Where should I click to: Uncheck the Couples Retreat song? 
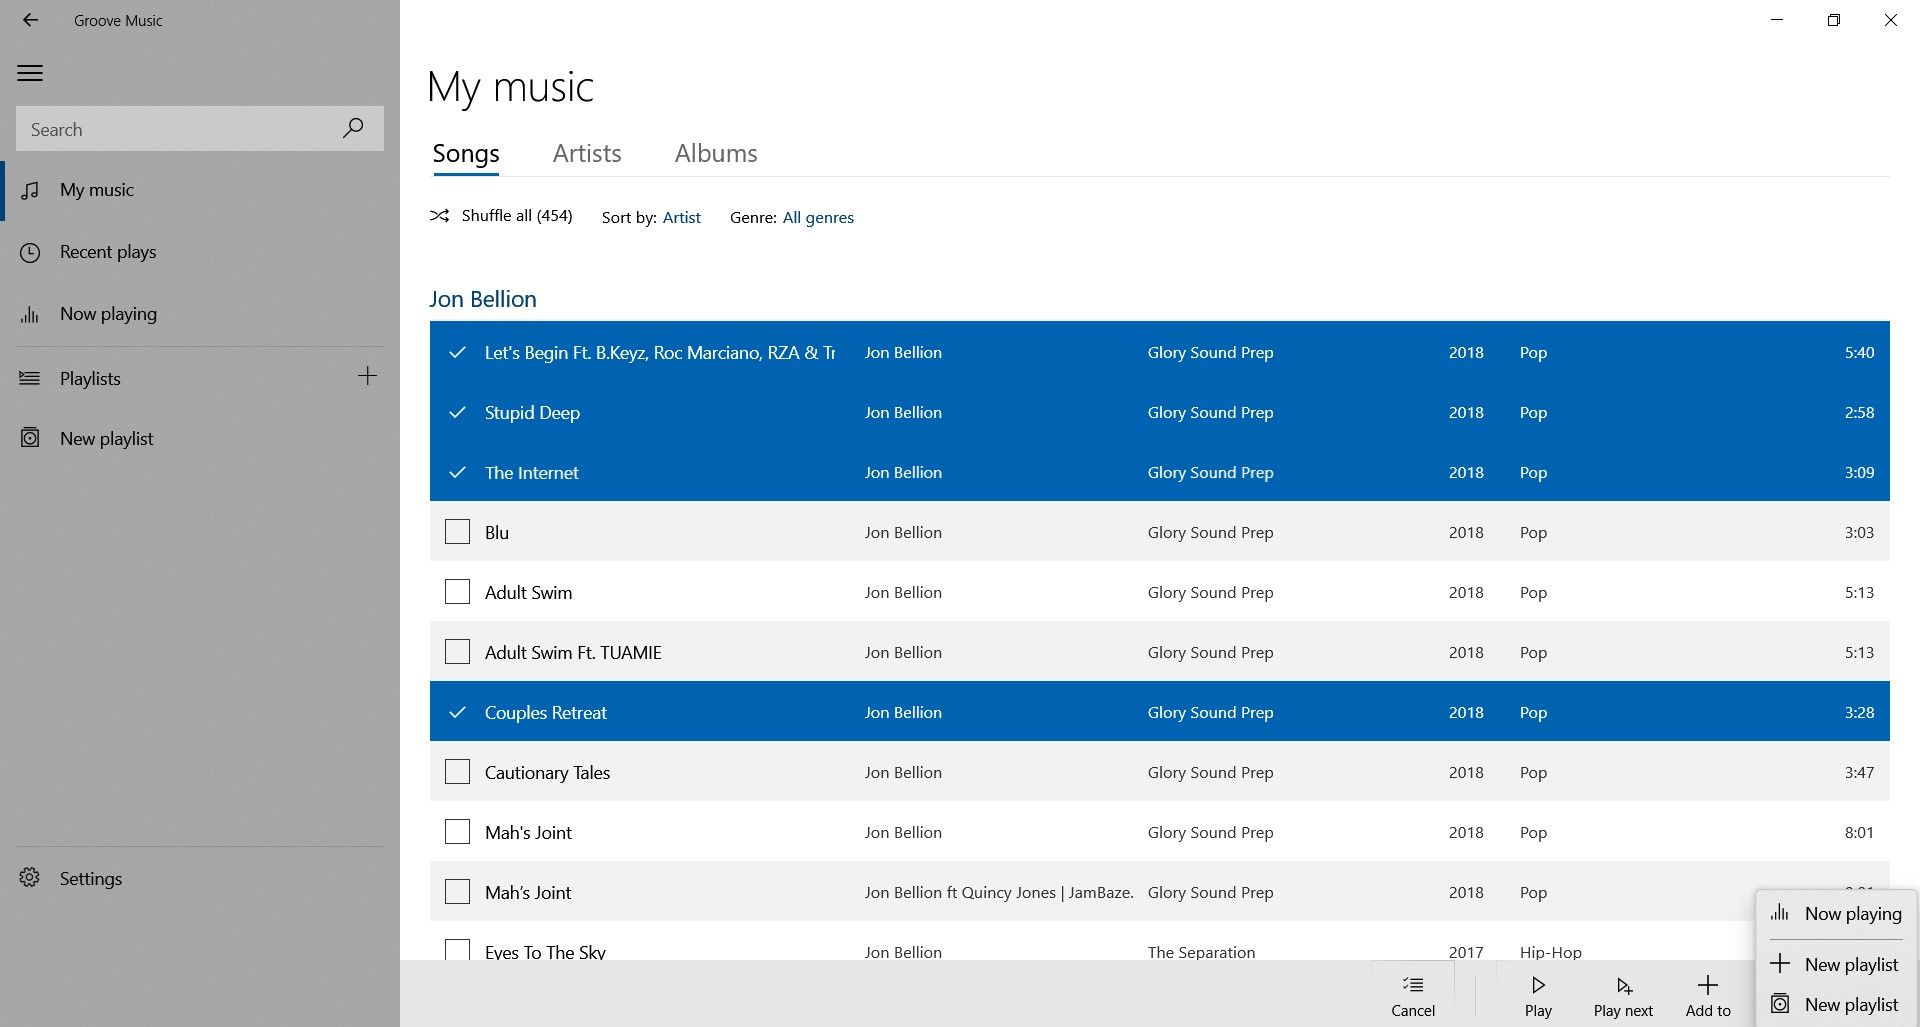pos(457,712)
